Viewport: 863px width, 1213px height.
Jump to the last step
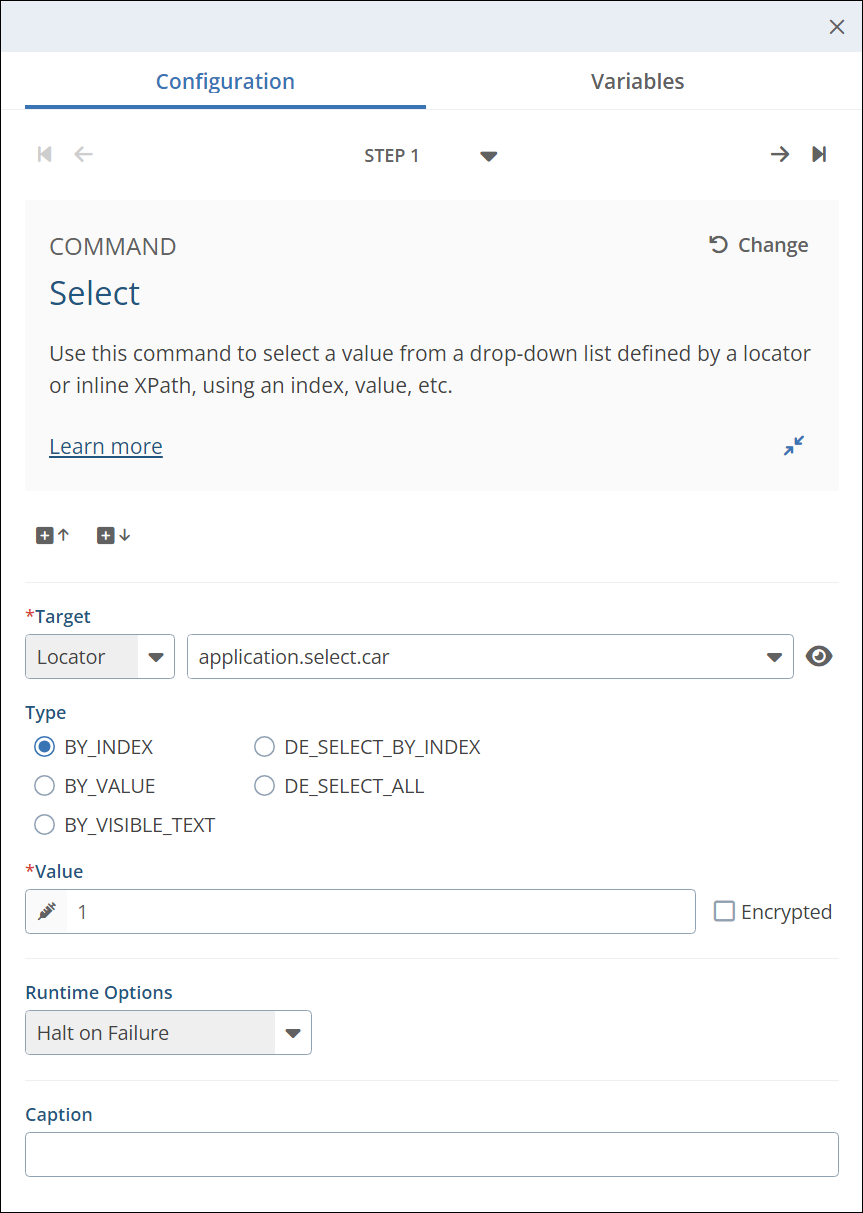tap(819, 154)
